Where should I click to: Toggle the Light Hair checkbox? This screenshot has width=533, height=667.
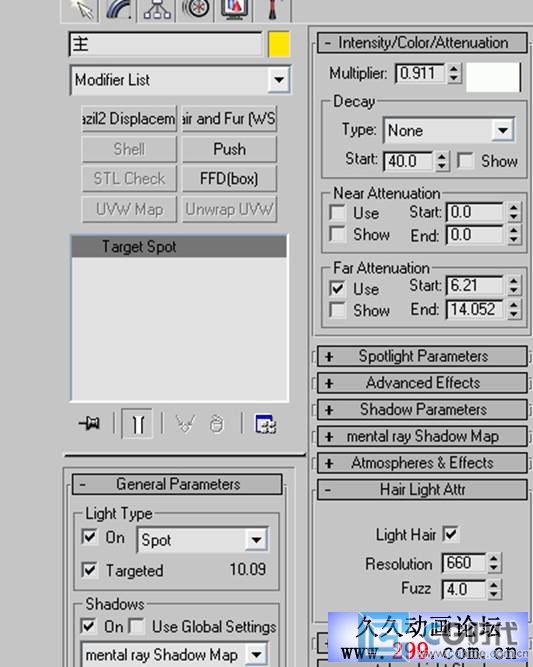[450, 534]
